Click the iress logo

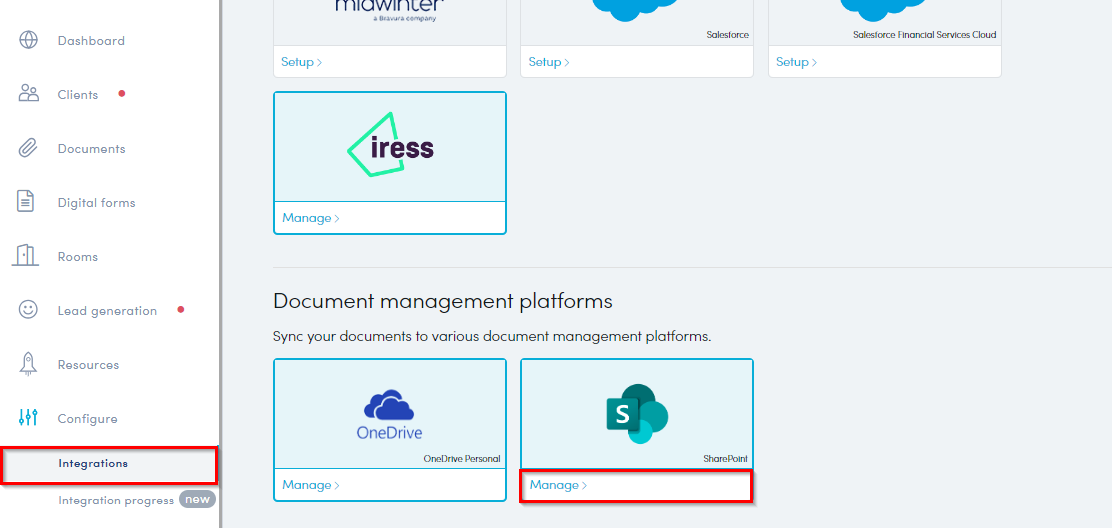tap(390, 145)
